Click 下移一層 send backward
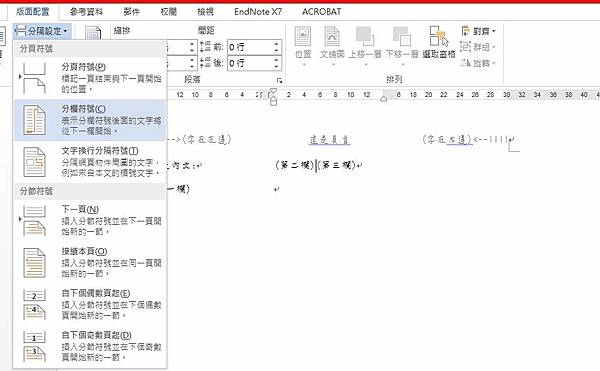The width and height of the screenshot is (600, 371). 402,46
